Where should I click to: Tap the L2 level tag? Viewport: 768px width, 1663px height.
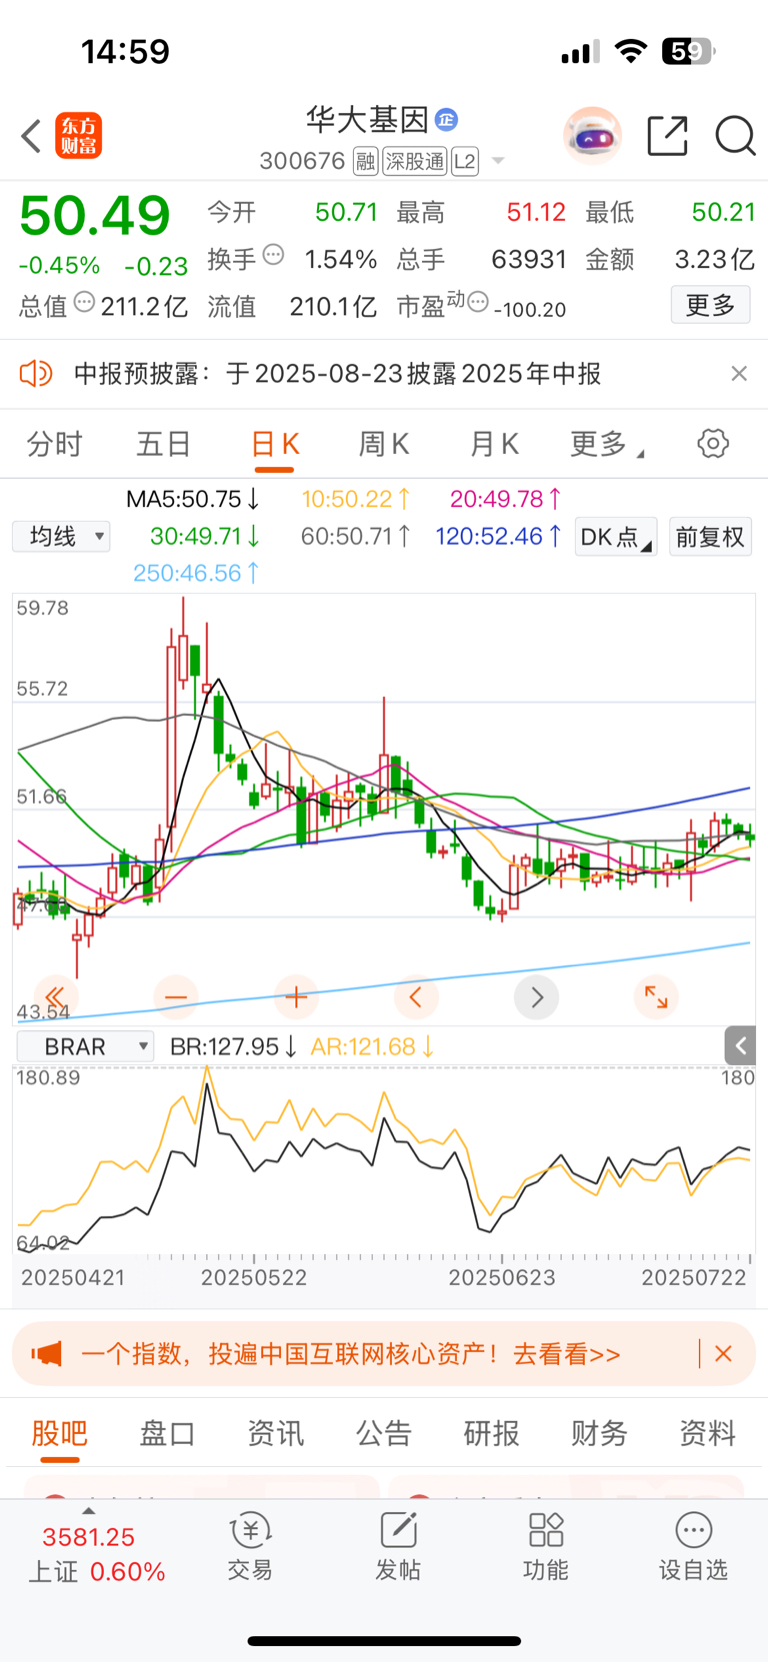pyautogui.click(x=465, y=161)
